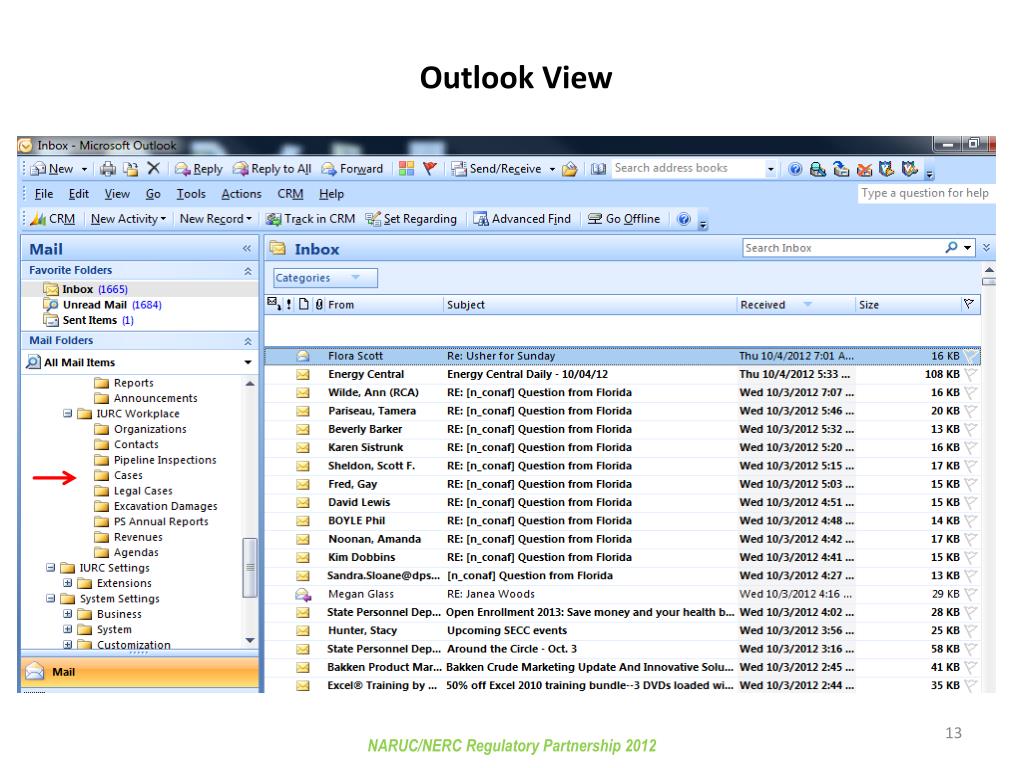Flag the Beverly Barker message

click(x=971, y=429)
